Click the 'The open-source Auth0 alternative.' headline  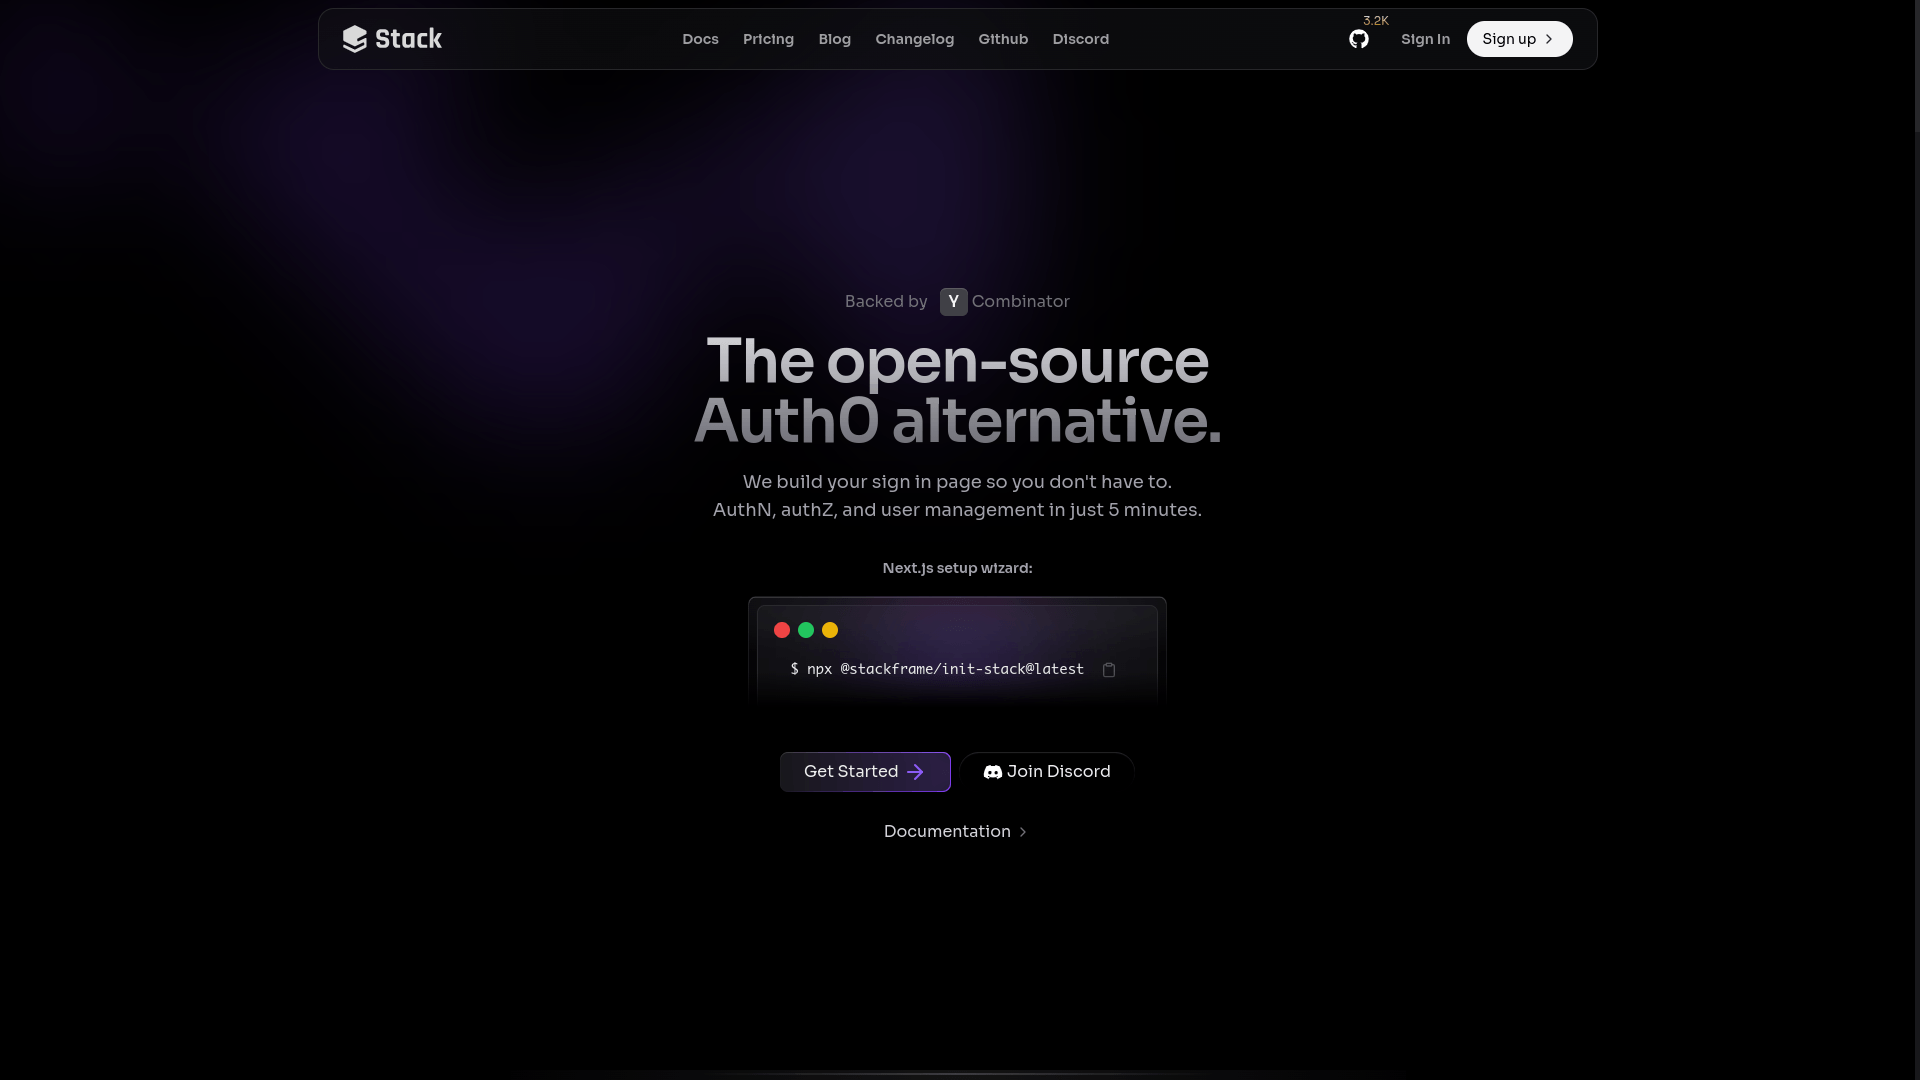(957, 391)
